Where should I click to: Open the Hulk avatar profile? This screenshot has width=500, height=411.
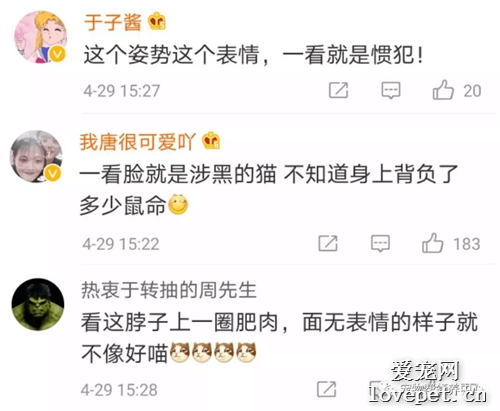click(38, 304)
